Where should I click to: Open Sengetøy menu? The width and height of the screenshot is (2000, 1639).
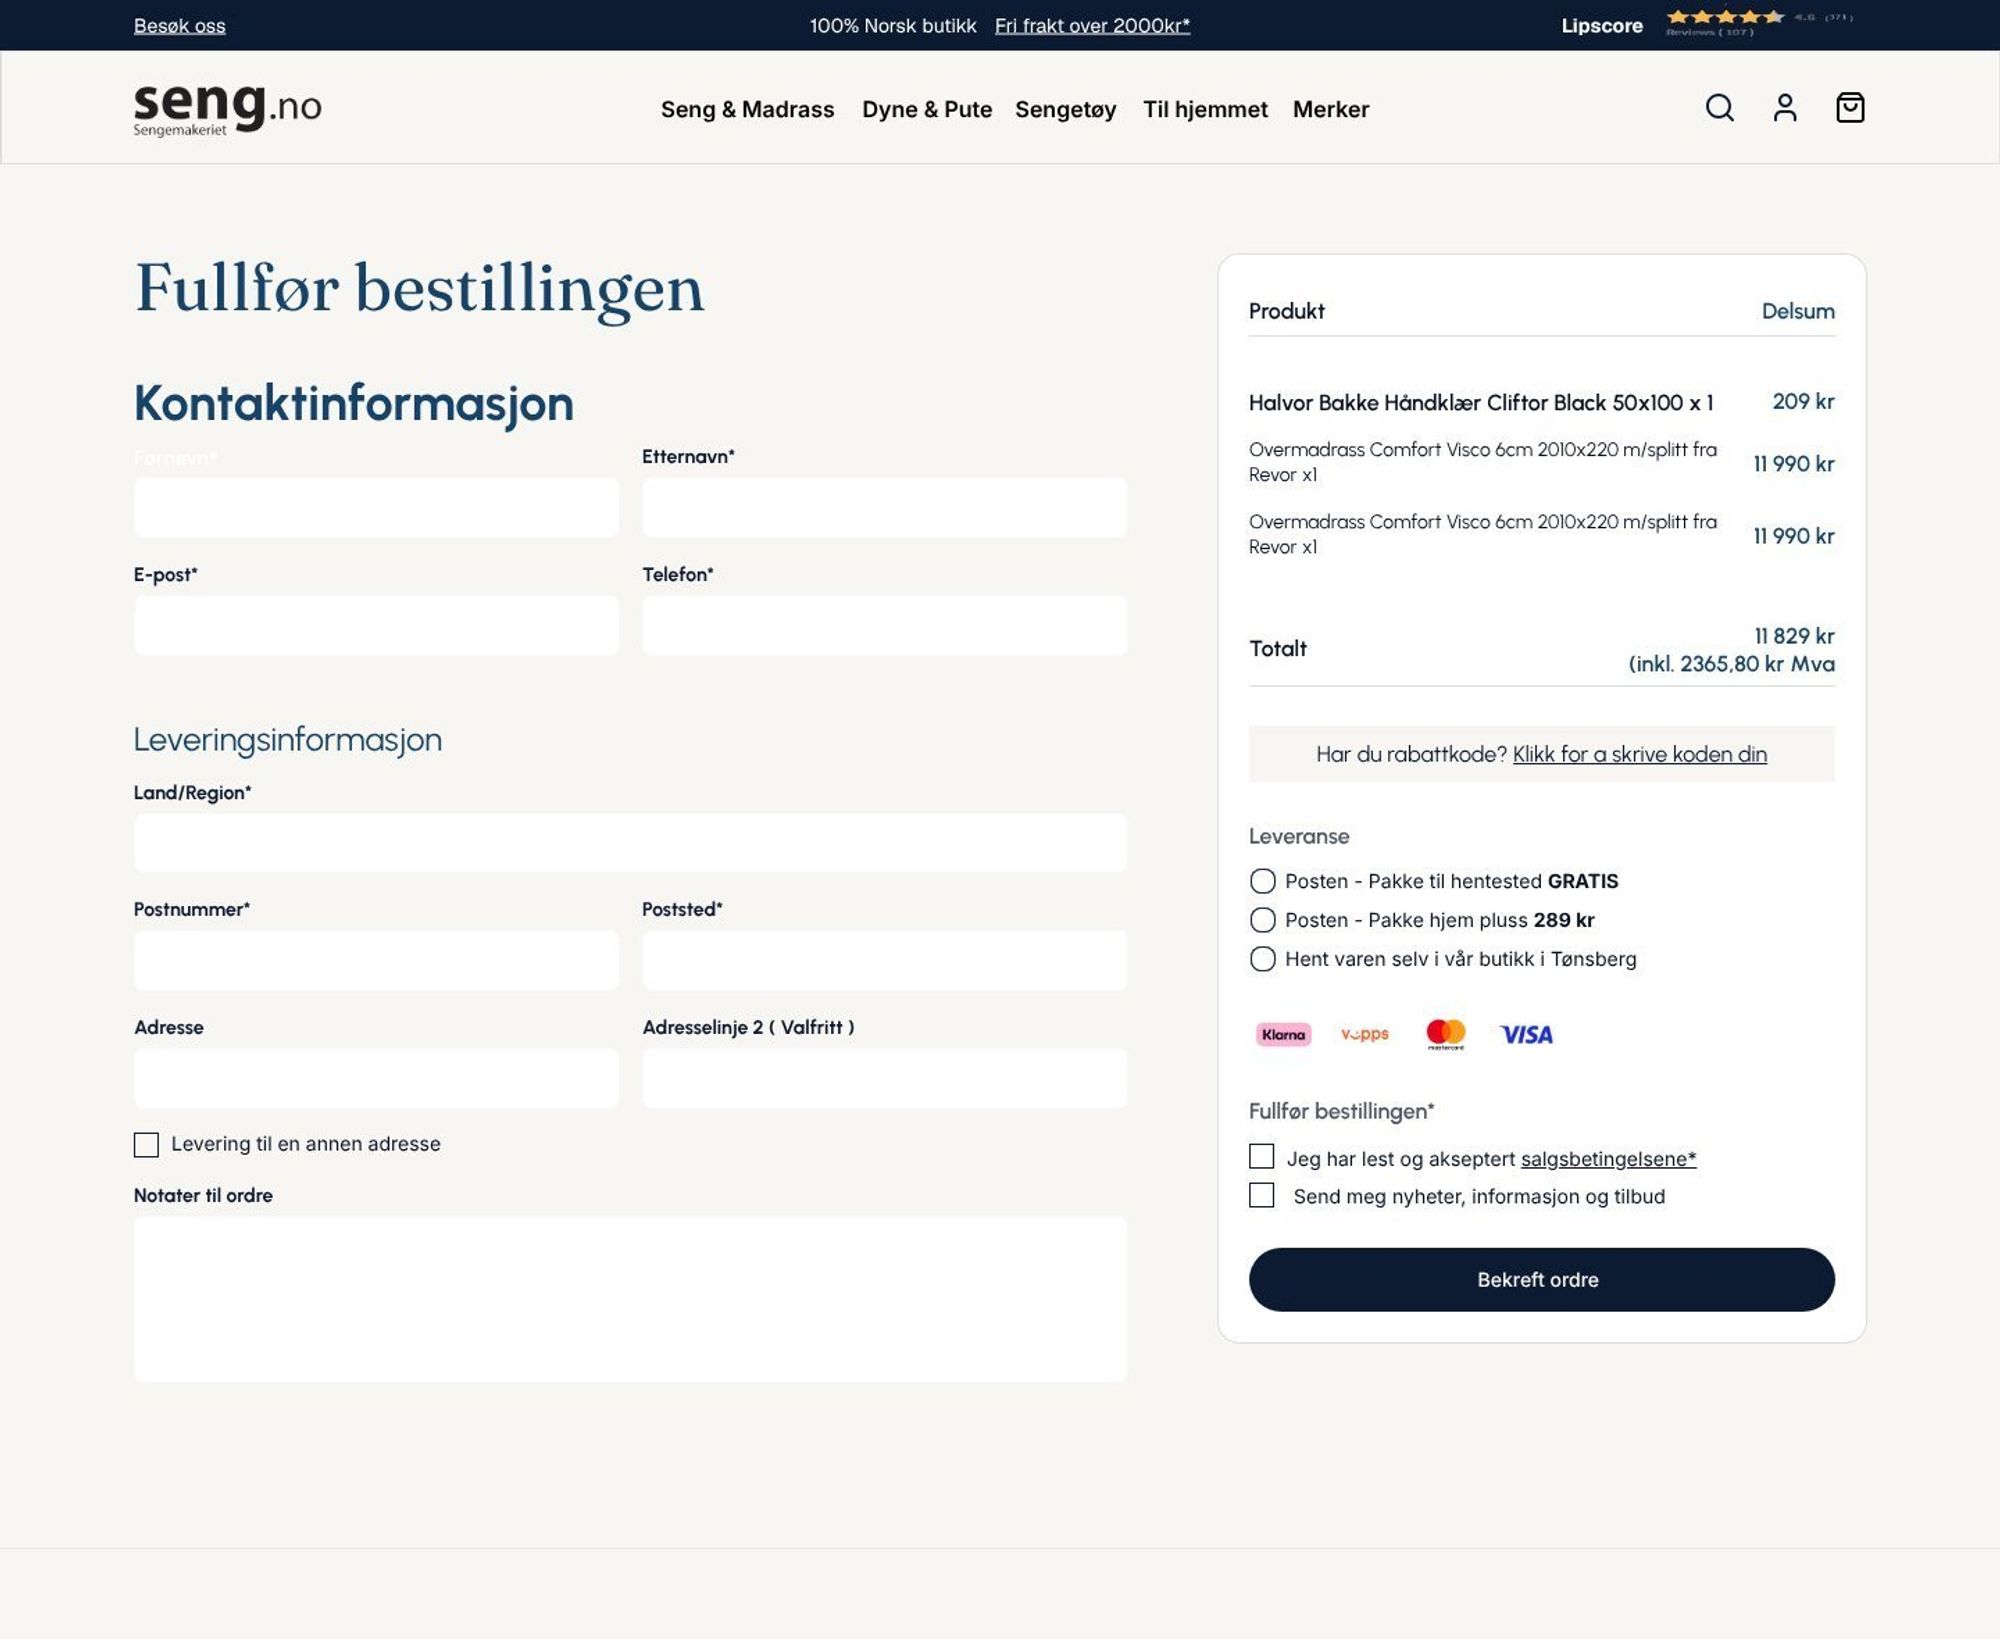(x=1065, y=109)
